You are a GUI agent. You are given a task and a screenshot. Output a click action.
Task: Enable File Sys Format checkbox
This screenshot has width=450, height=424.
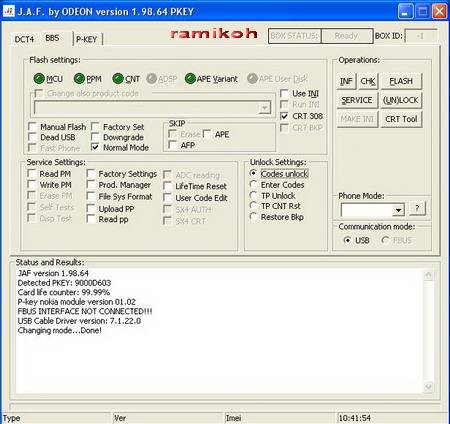[x=91, y=197]
